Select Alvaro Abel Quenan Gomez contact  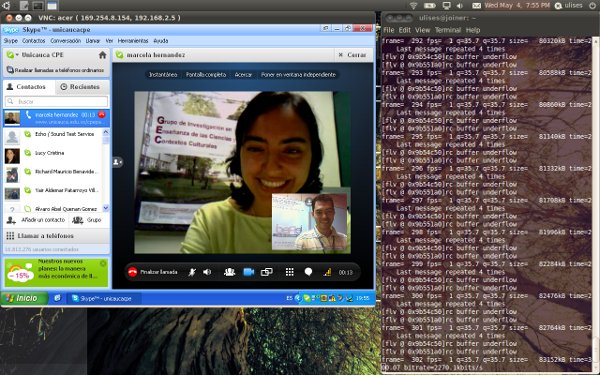[x=53, y=209]
